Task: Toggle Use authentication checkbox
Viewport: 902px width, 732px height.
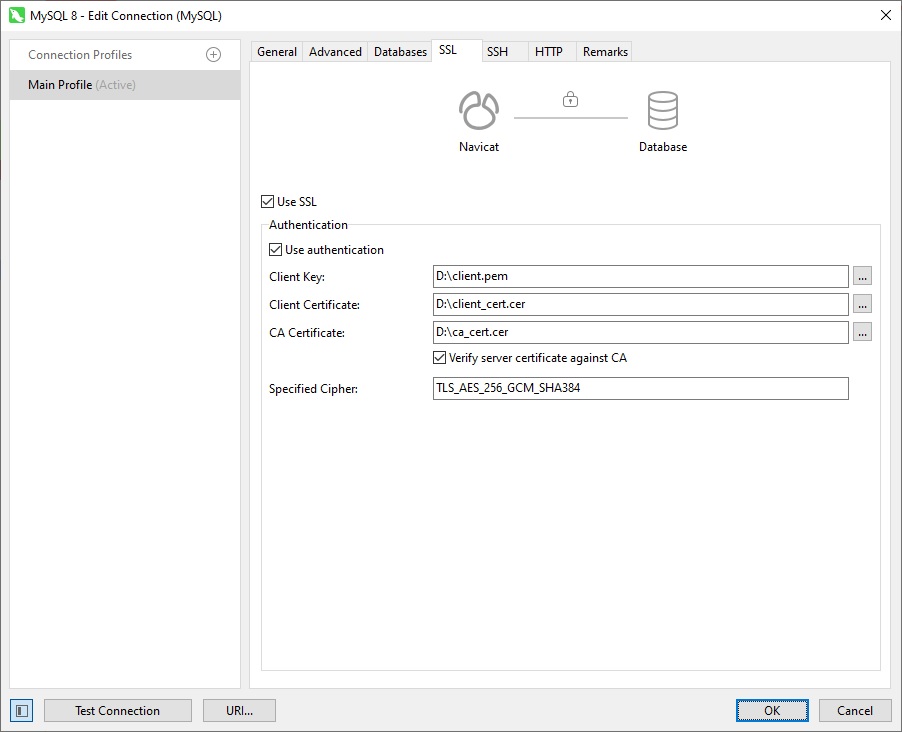Action: pos(276,250)
